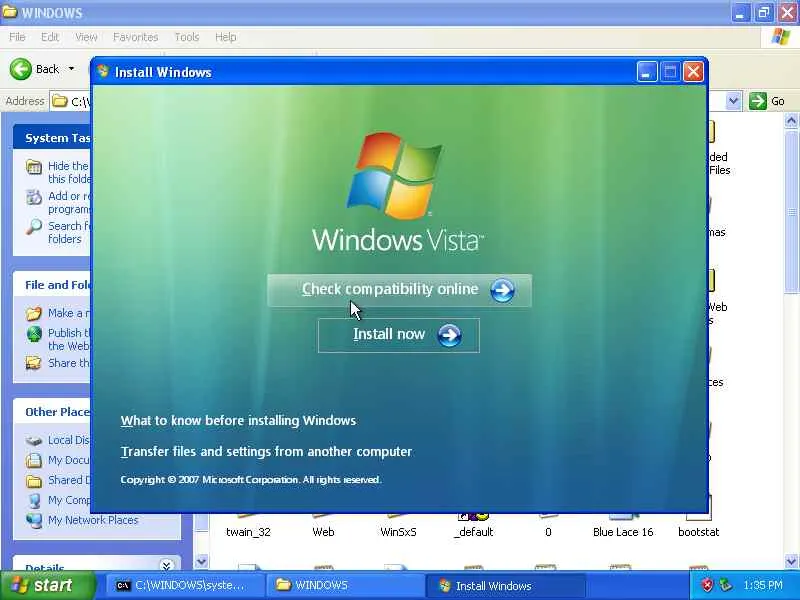Click the Windows flag logo in explorer toolbar
Image resolution: width=800 pixels, height=600 pixels.
click(x=781, y=38)
